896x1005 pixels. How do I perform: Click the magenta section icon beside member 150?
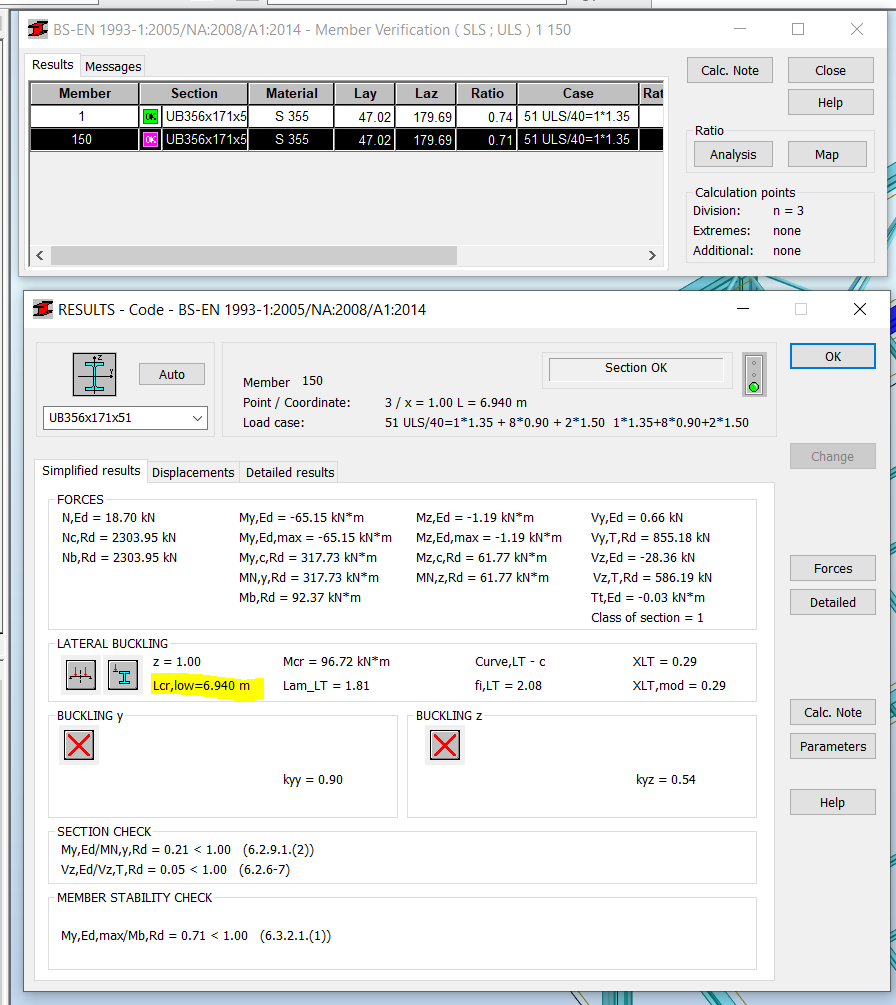pos(151,139)
